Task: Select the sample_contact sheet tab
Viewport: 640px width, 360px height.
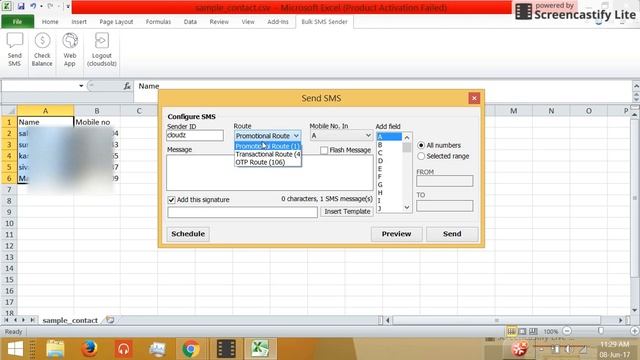Action: pos(70,320)
